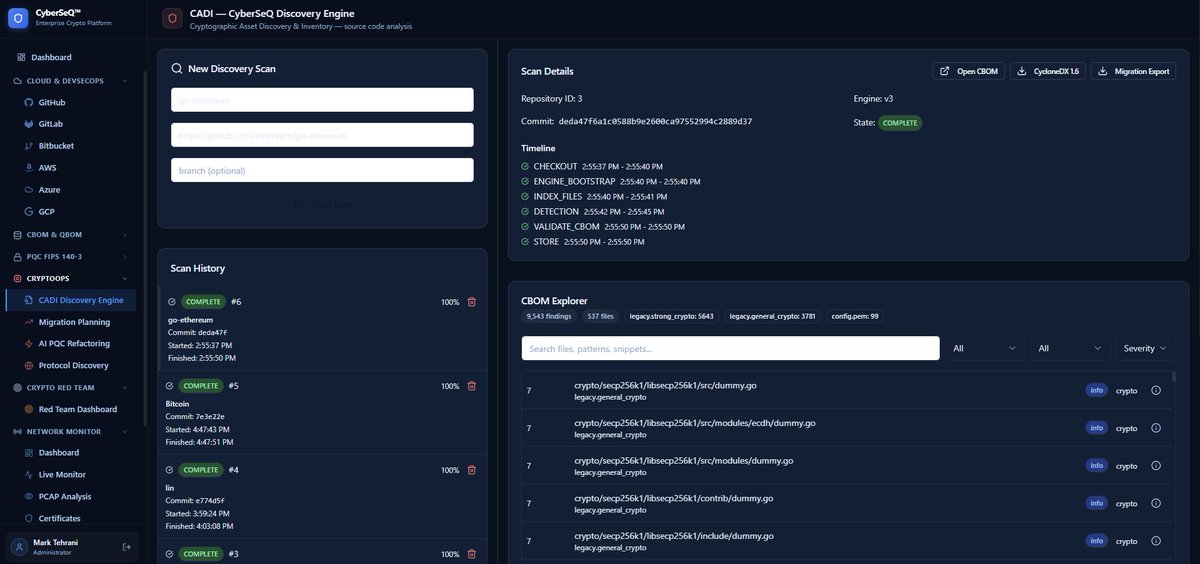Expand the PQC FIPS 140-3 section
The height and width of the screenshot is (564, 1200).
(x=70, y=256)
